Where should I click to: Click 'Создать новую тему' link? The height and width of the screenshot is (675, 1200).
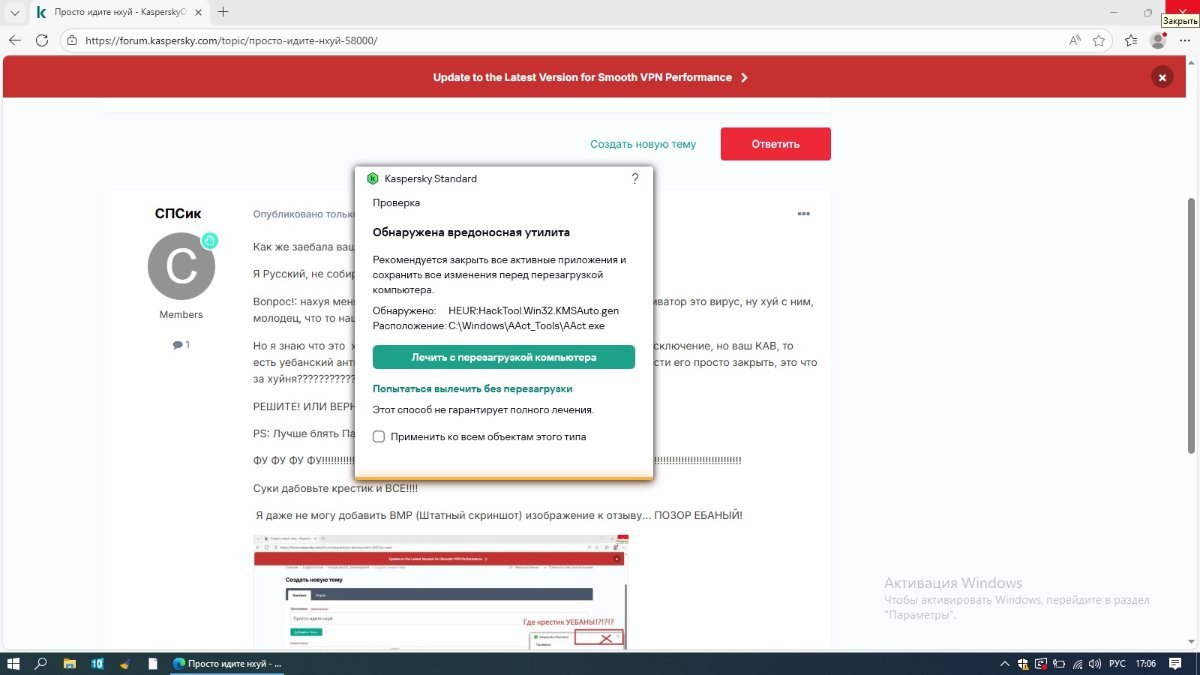click(643, 144)
